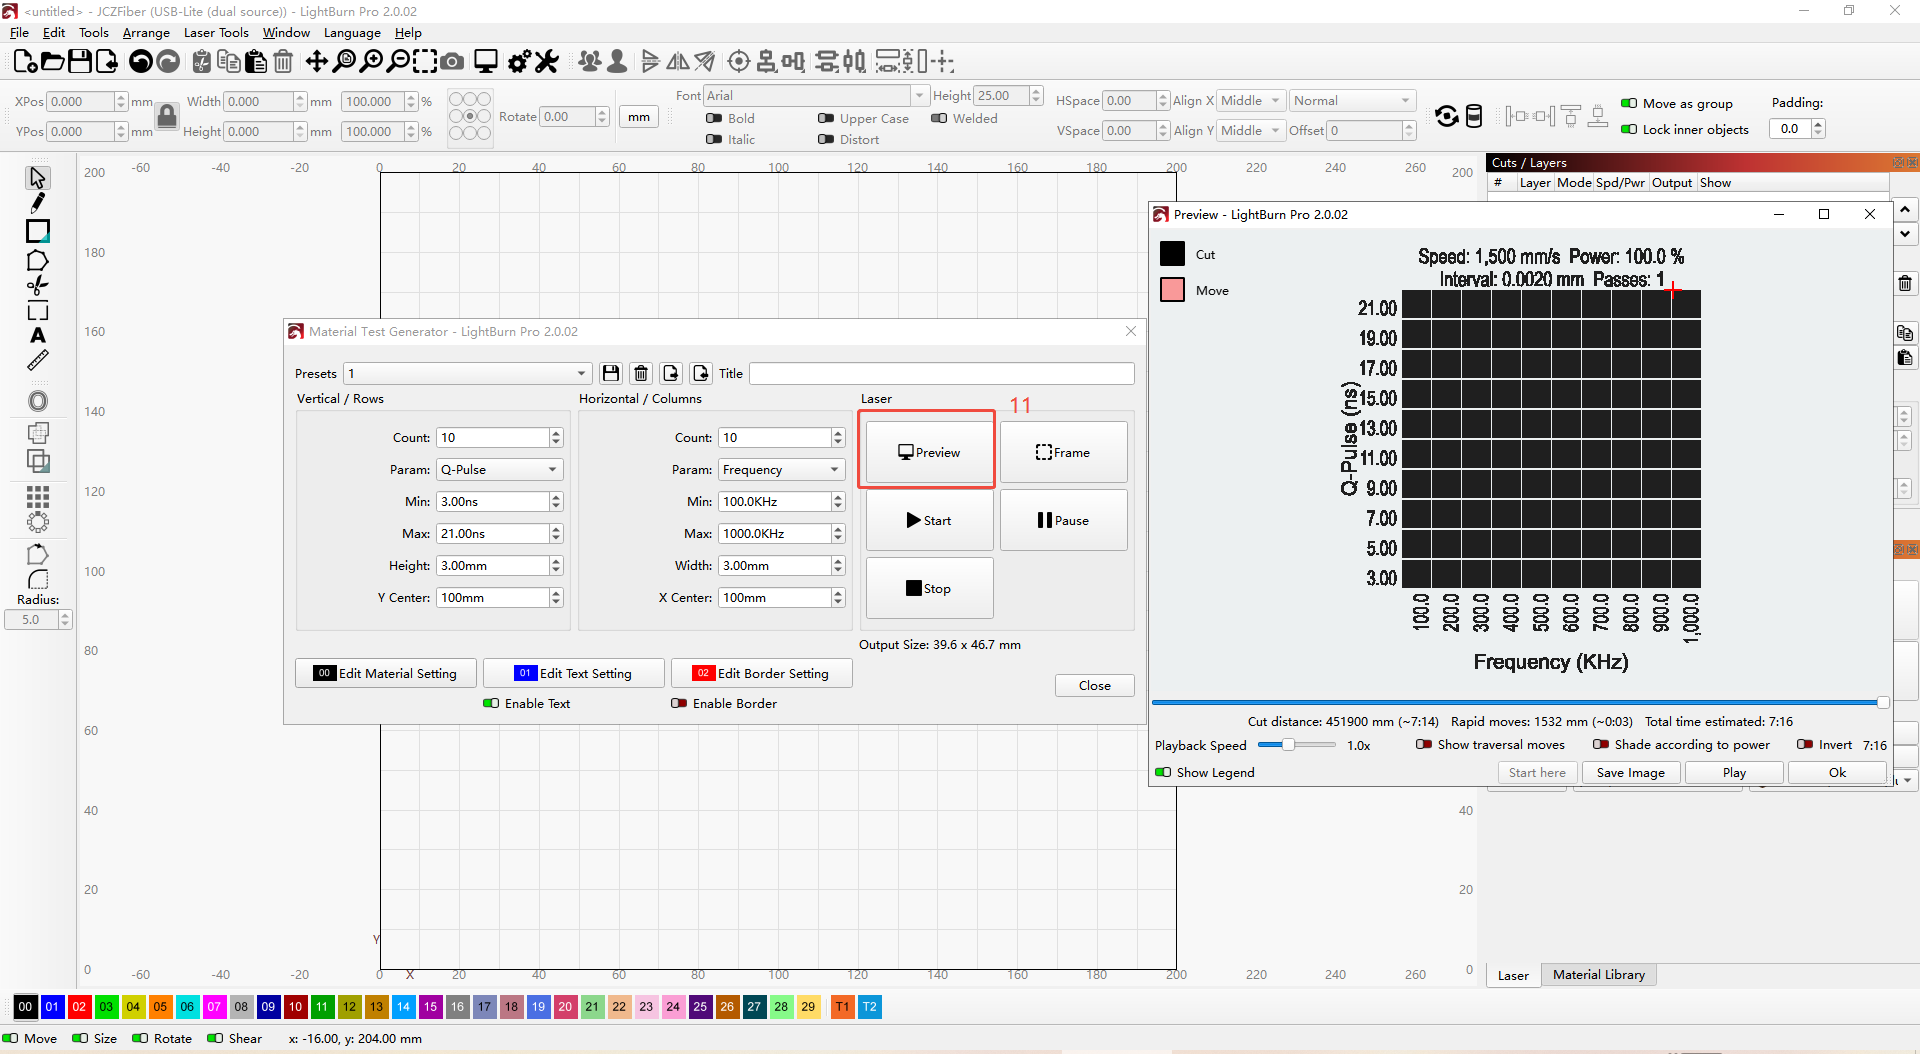Open the Edit menu
This screenshot has width=1920, height=1054.
point(54,32)
